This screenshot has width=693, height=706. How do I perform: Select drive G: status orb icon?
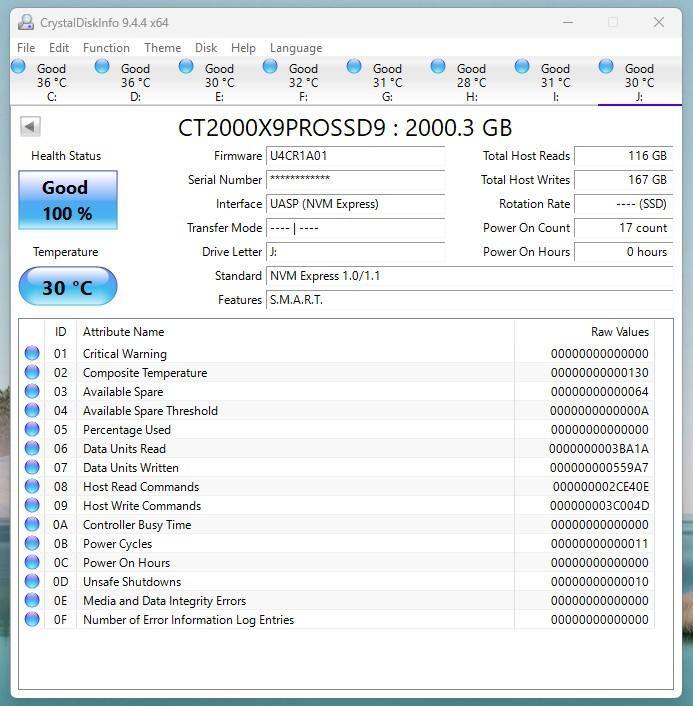354,66
